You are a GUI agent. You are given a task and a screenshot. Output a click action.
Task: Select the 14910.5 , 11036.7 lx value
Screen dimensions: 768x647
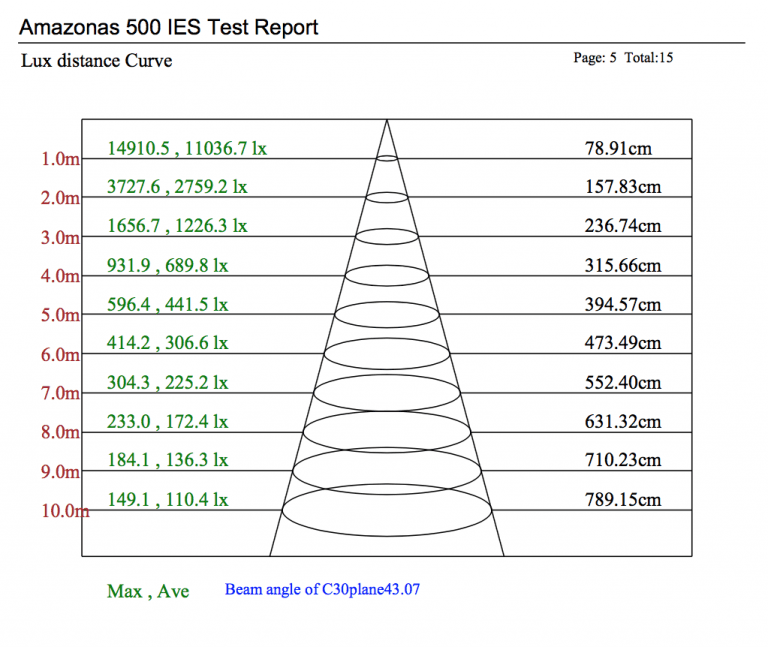[x=187, y=148]
